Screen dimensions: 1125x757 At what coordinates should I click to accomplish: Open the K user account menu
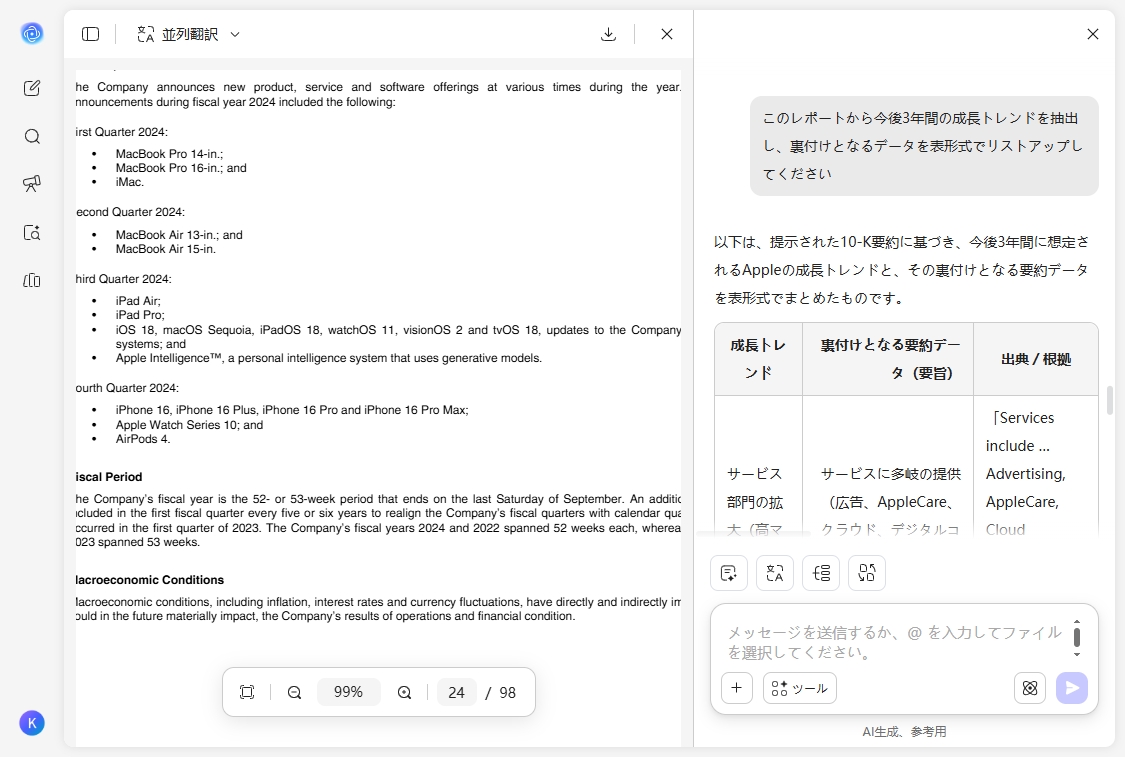[x=32, y=723]
